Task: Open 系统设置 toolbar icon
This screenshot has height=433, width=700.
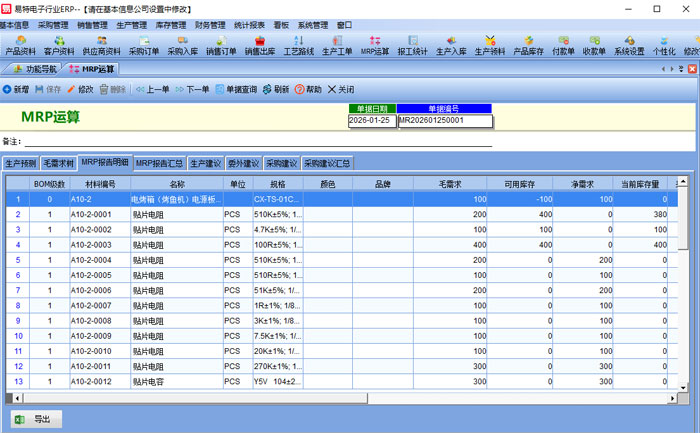Action: tap(629, 44)
